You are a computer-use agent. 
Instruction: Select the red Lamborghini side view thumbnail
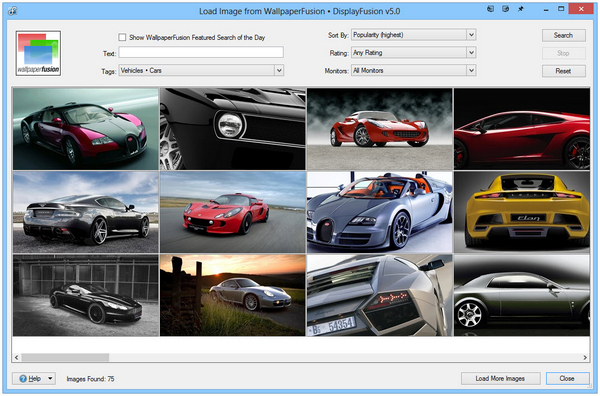click(x=522, y=129)
